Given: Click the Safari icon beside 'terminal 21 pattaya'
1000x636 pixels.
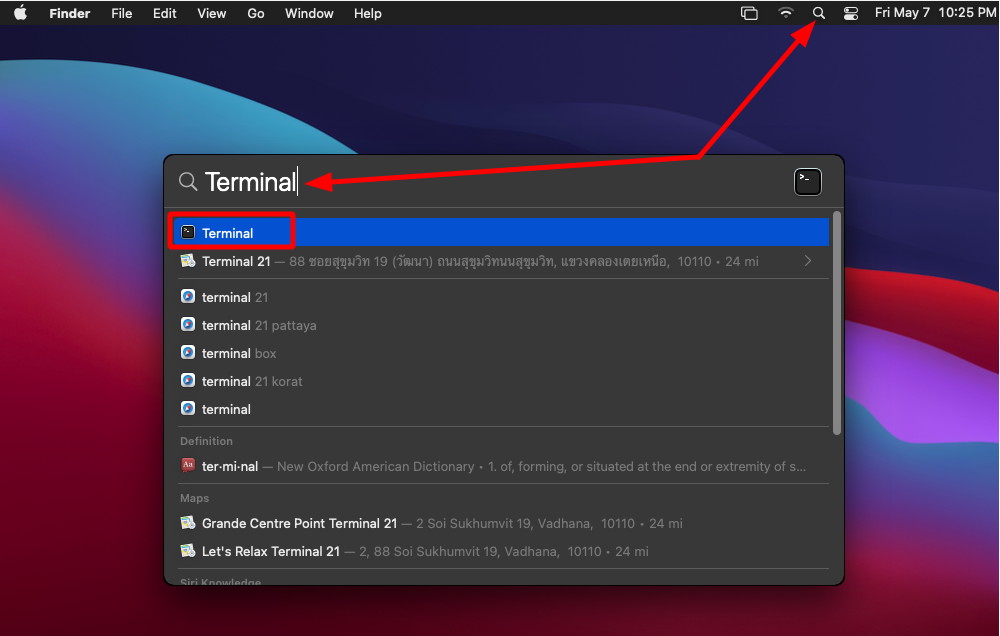Looking at the screenshot, I should click(188, 325).
